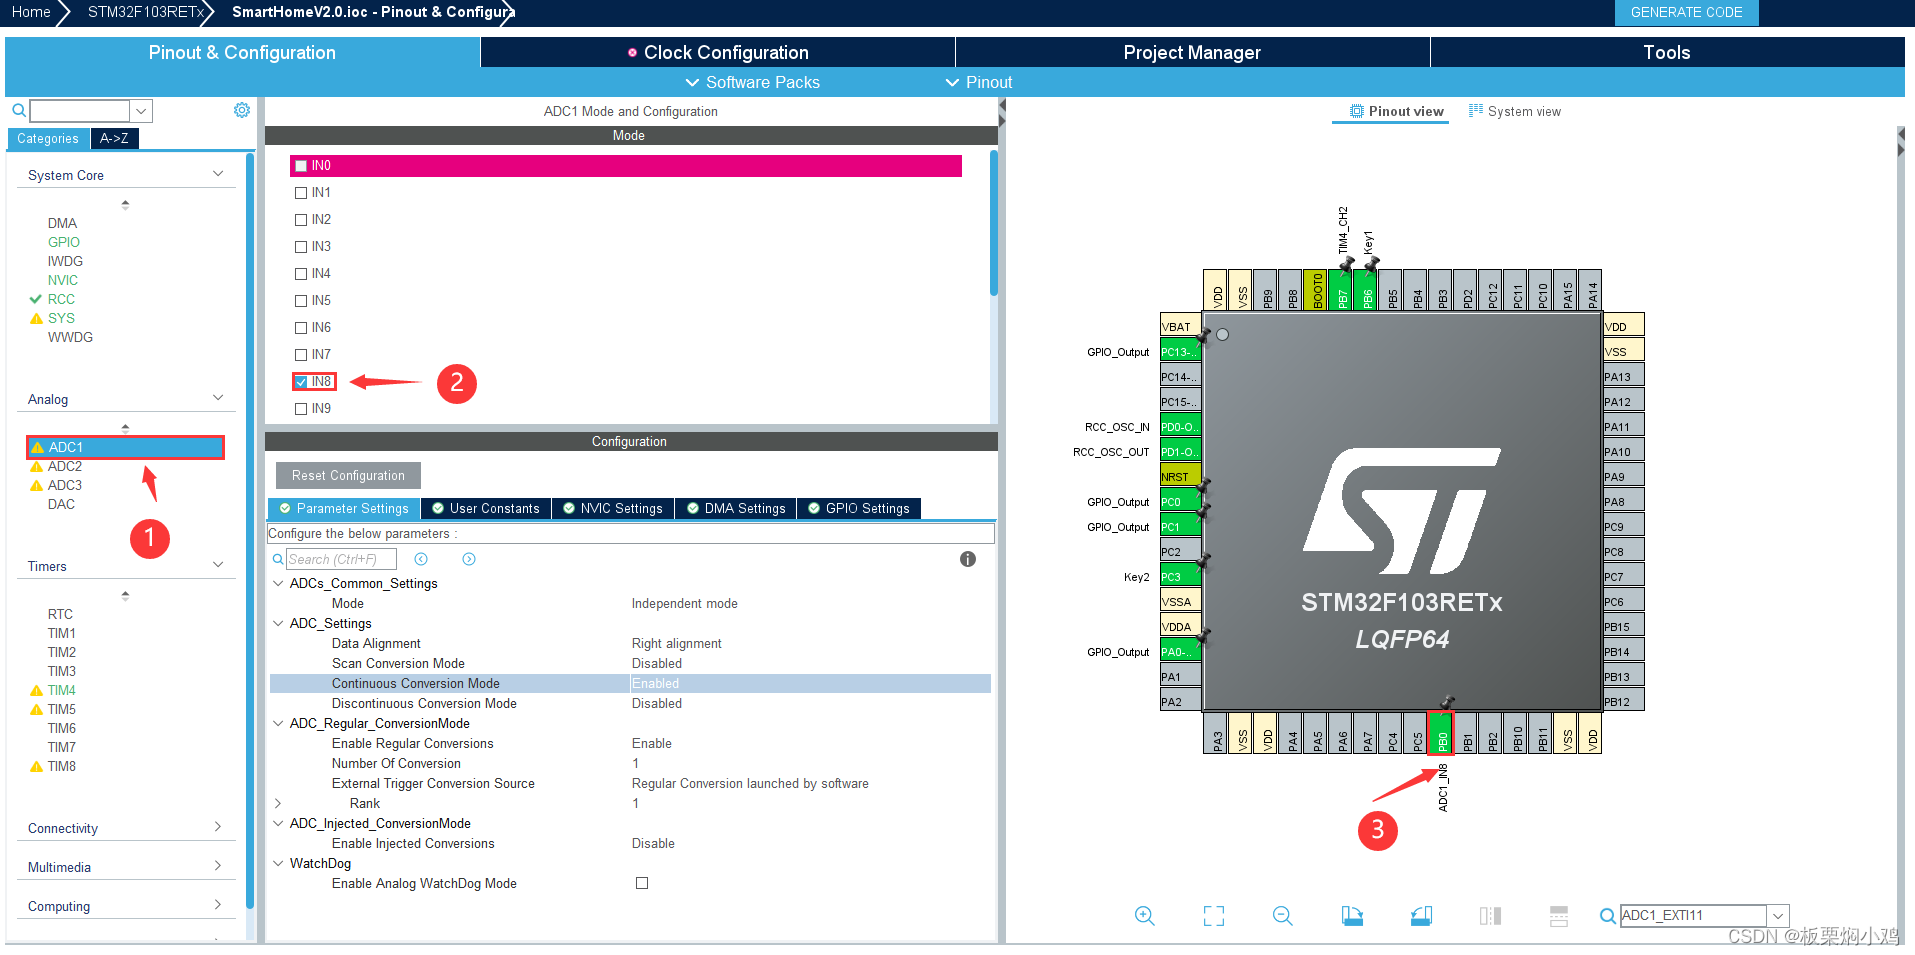Enable the IN9 channel checkbox
The height and width of the screenshot is (955, 1915).
(301, 409)
